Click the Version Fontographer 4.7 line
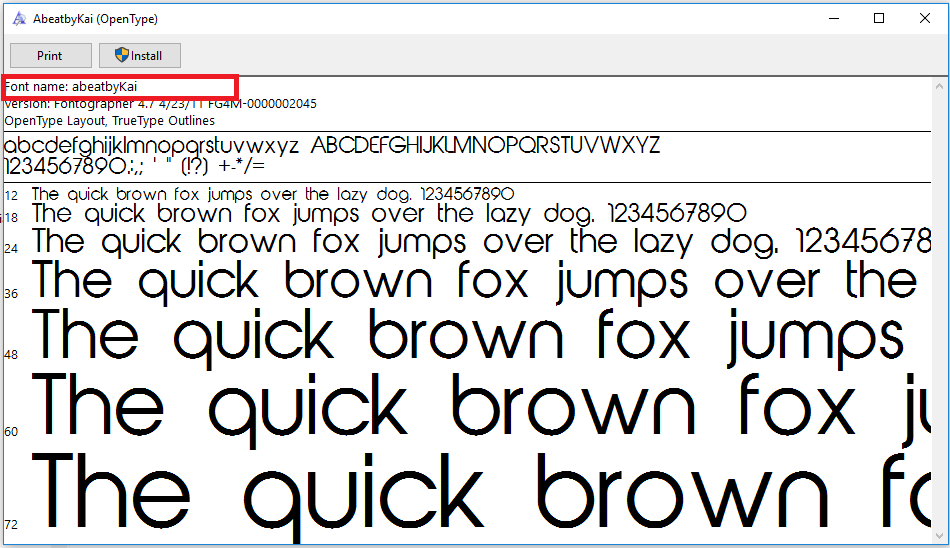Image resolution: width=950 pixels, height=548 pixels. (x=161, y=104)
